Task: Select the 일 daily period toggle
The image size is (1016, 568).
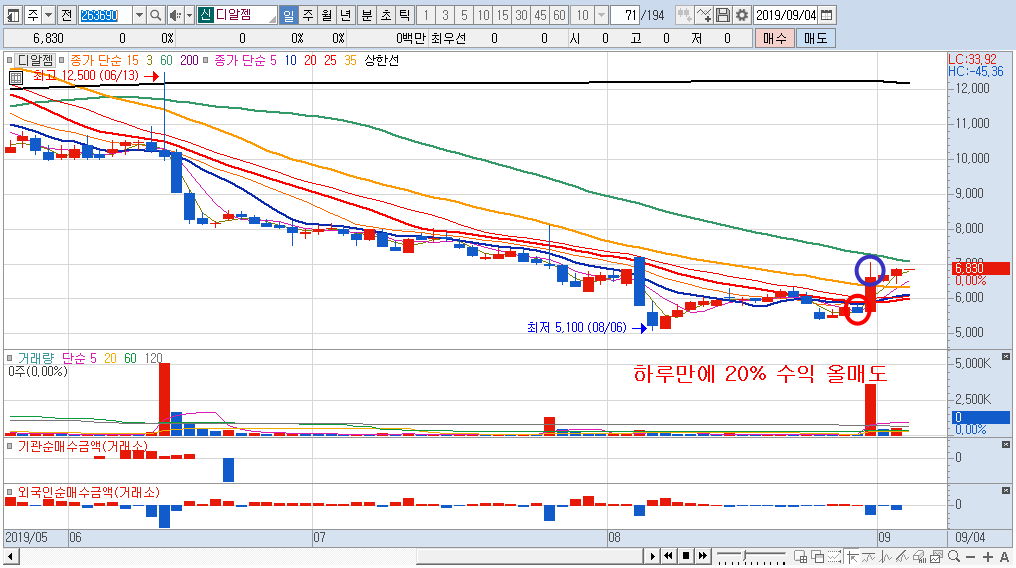Action: tap(288, 15)
